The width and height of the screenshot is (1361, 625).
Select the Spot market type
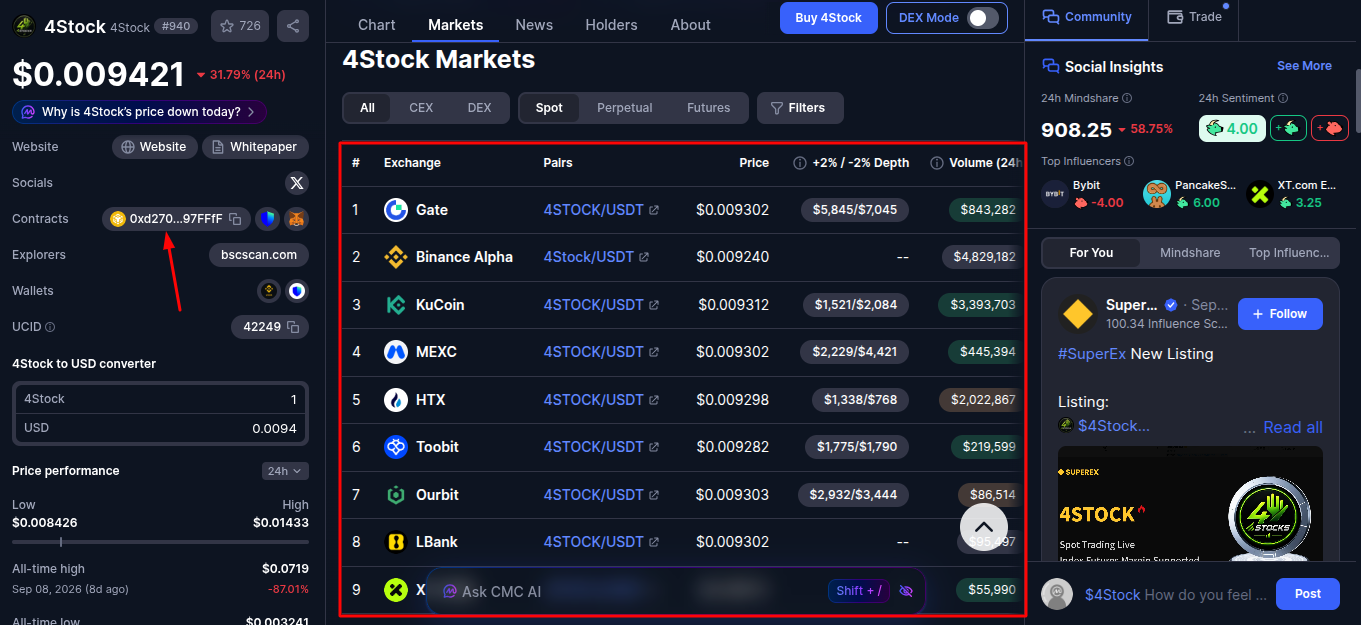pos(549,108)
